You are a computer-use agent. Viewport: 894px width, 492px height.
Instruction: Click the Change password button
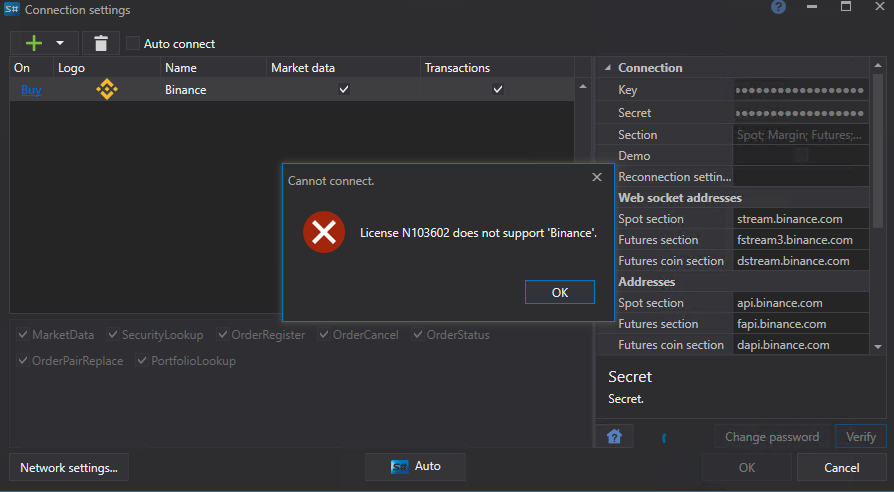pos(772,437)
